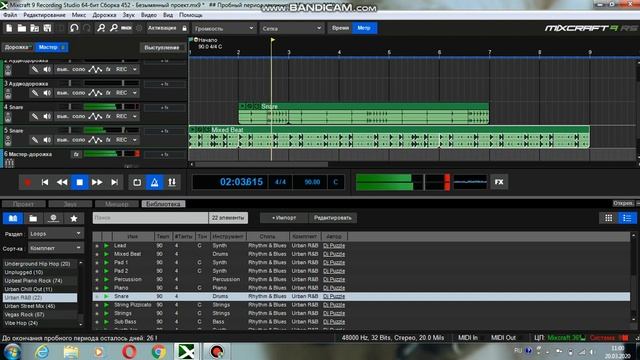Click the Редактировать button in library
The height and width of the screenshot is (360, 640).
click(x=333, y=218)
